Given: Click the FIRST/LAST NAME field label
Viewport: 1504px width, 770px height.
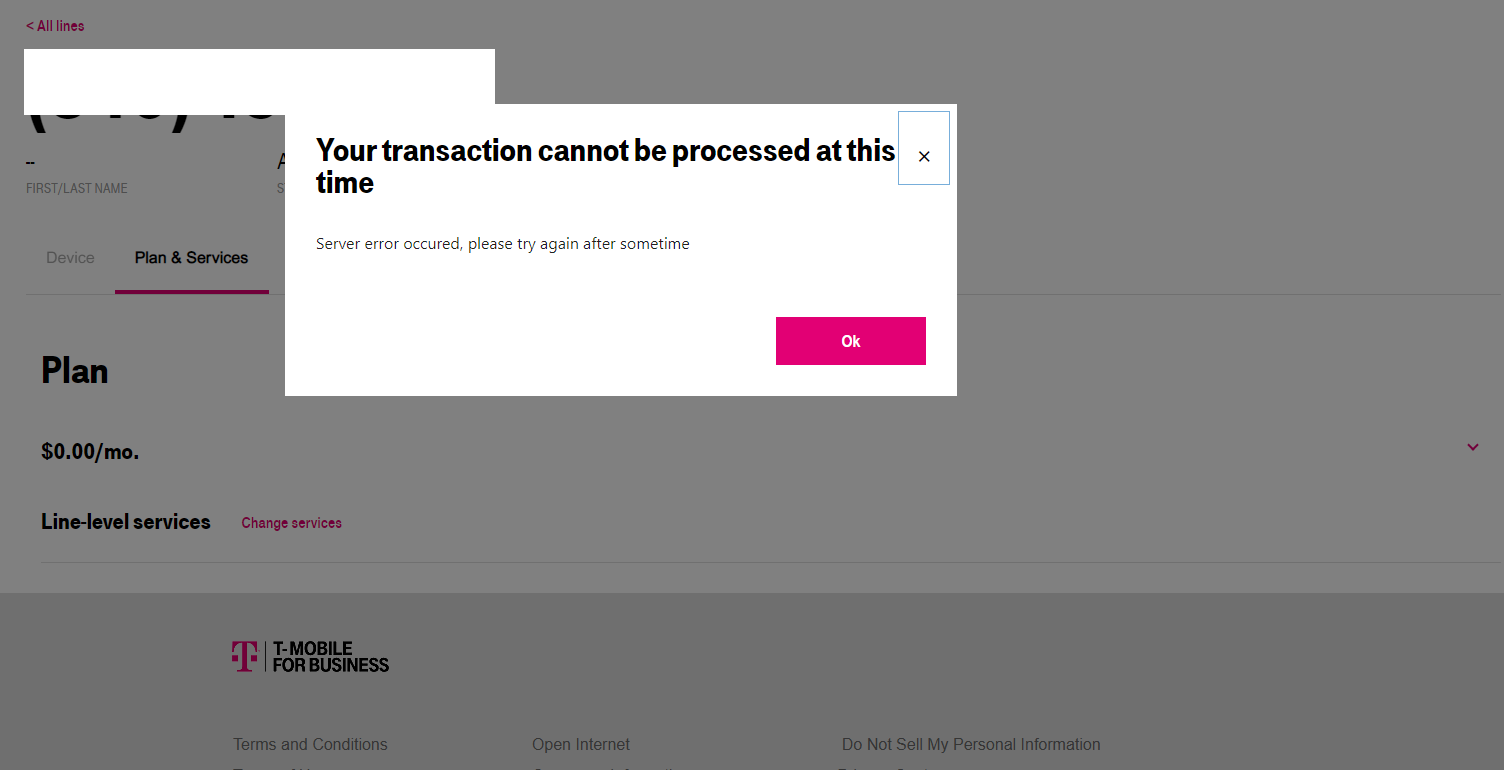Looking at the screenshot, I should (76, 188).
